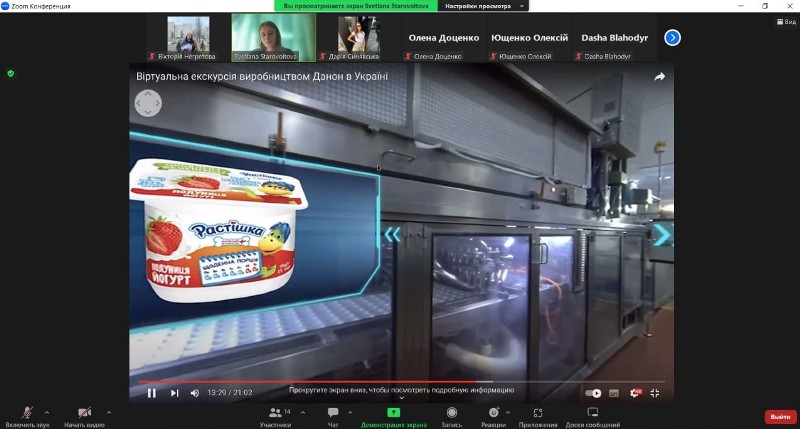Click green screen-sharing notification banner
This screenshot has width=800, height=429.
click(x=356, y=6)
